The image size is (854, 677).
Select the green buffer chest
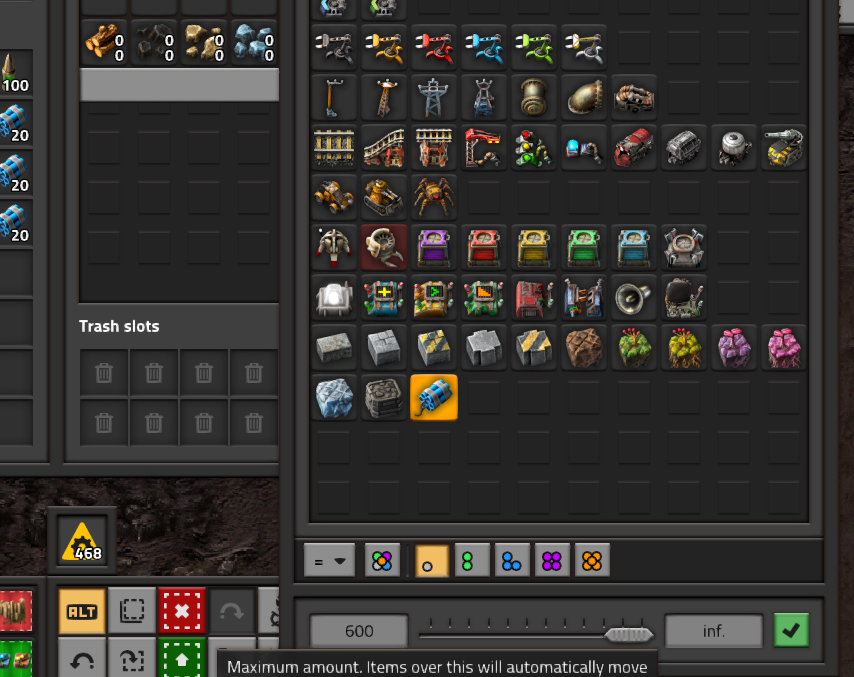[584, 247]
